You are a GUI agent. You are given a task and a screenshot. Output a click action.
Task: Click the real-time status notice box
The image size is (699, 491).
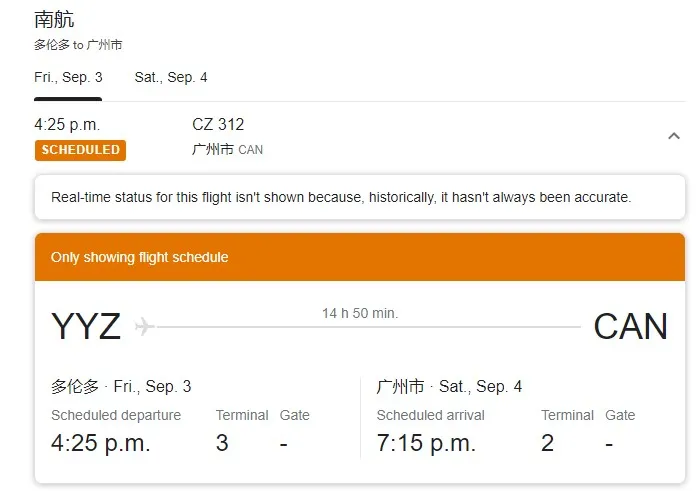[360, 197]
